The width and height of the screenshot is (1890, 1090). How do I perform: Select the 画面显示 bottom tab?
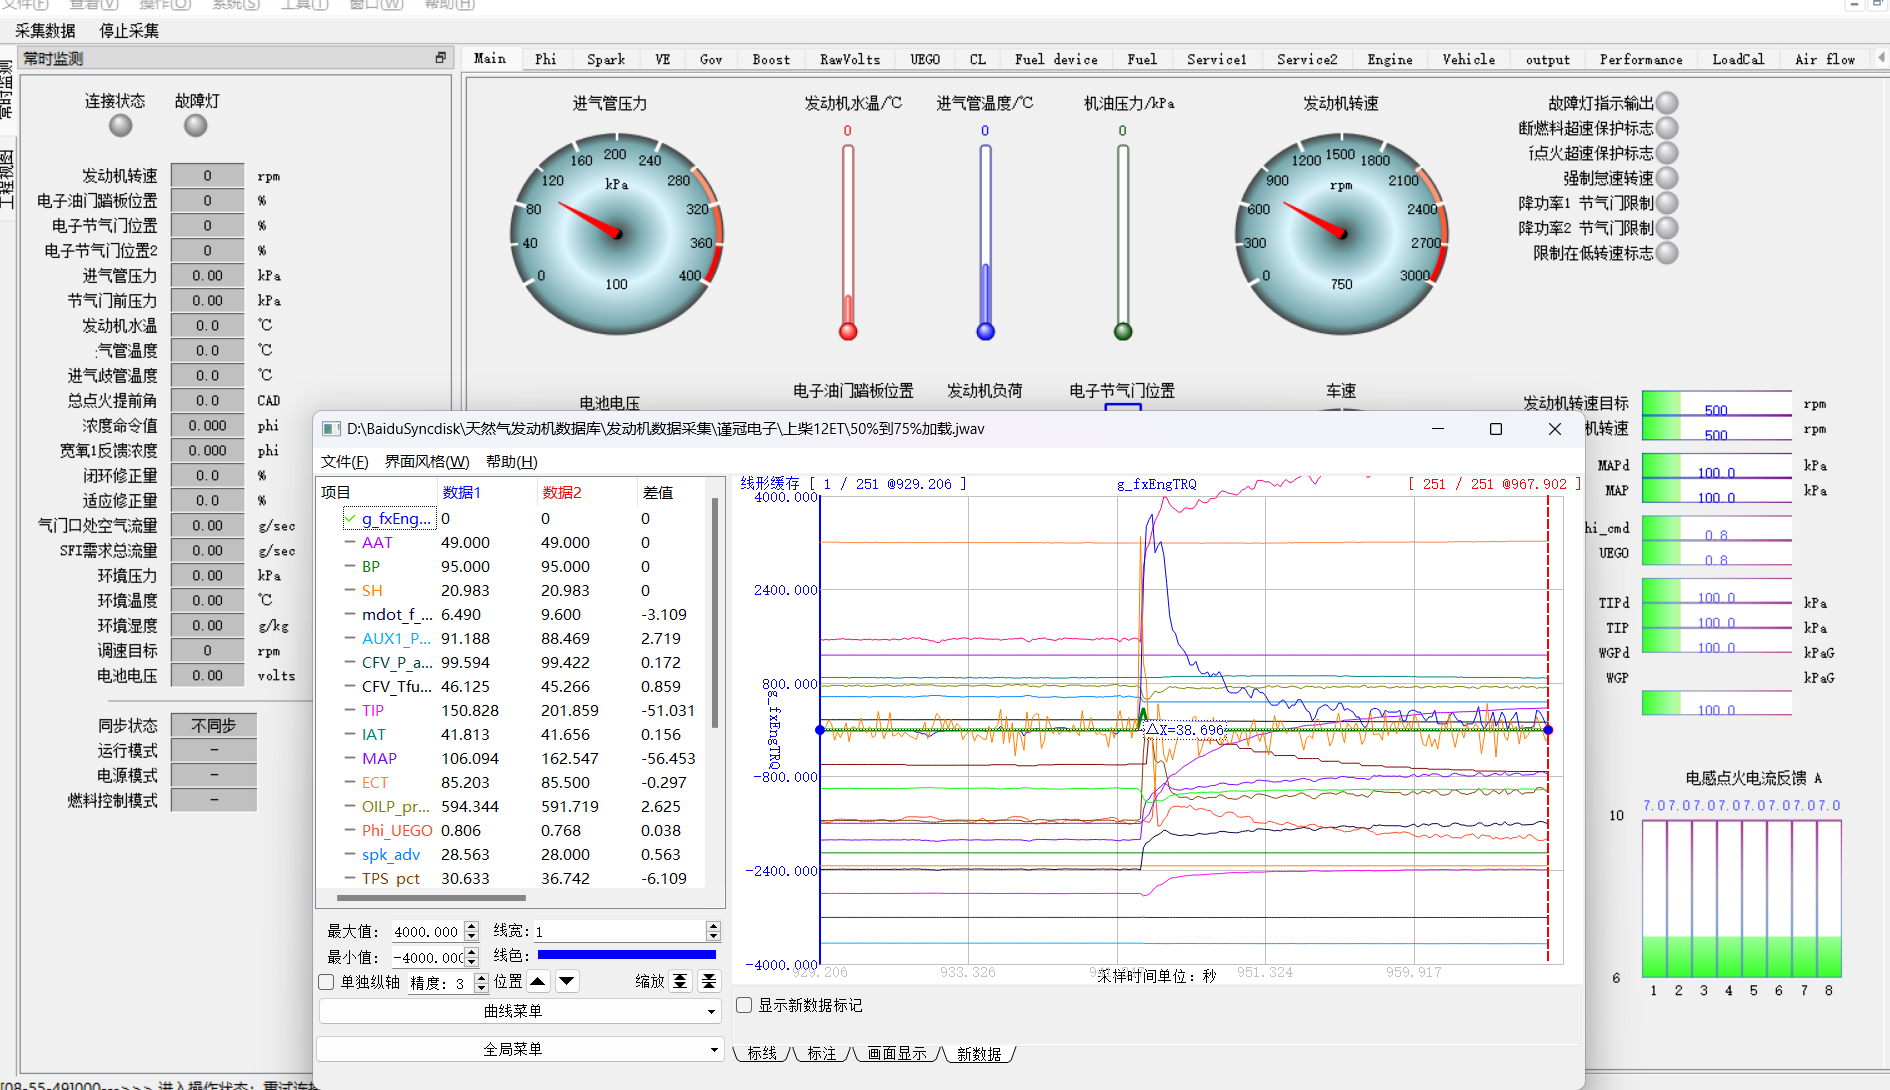pyautogui.click(x=896, y=1053)
